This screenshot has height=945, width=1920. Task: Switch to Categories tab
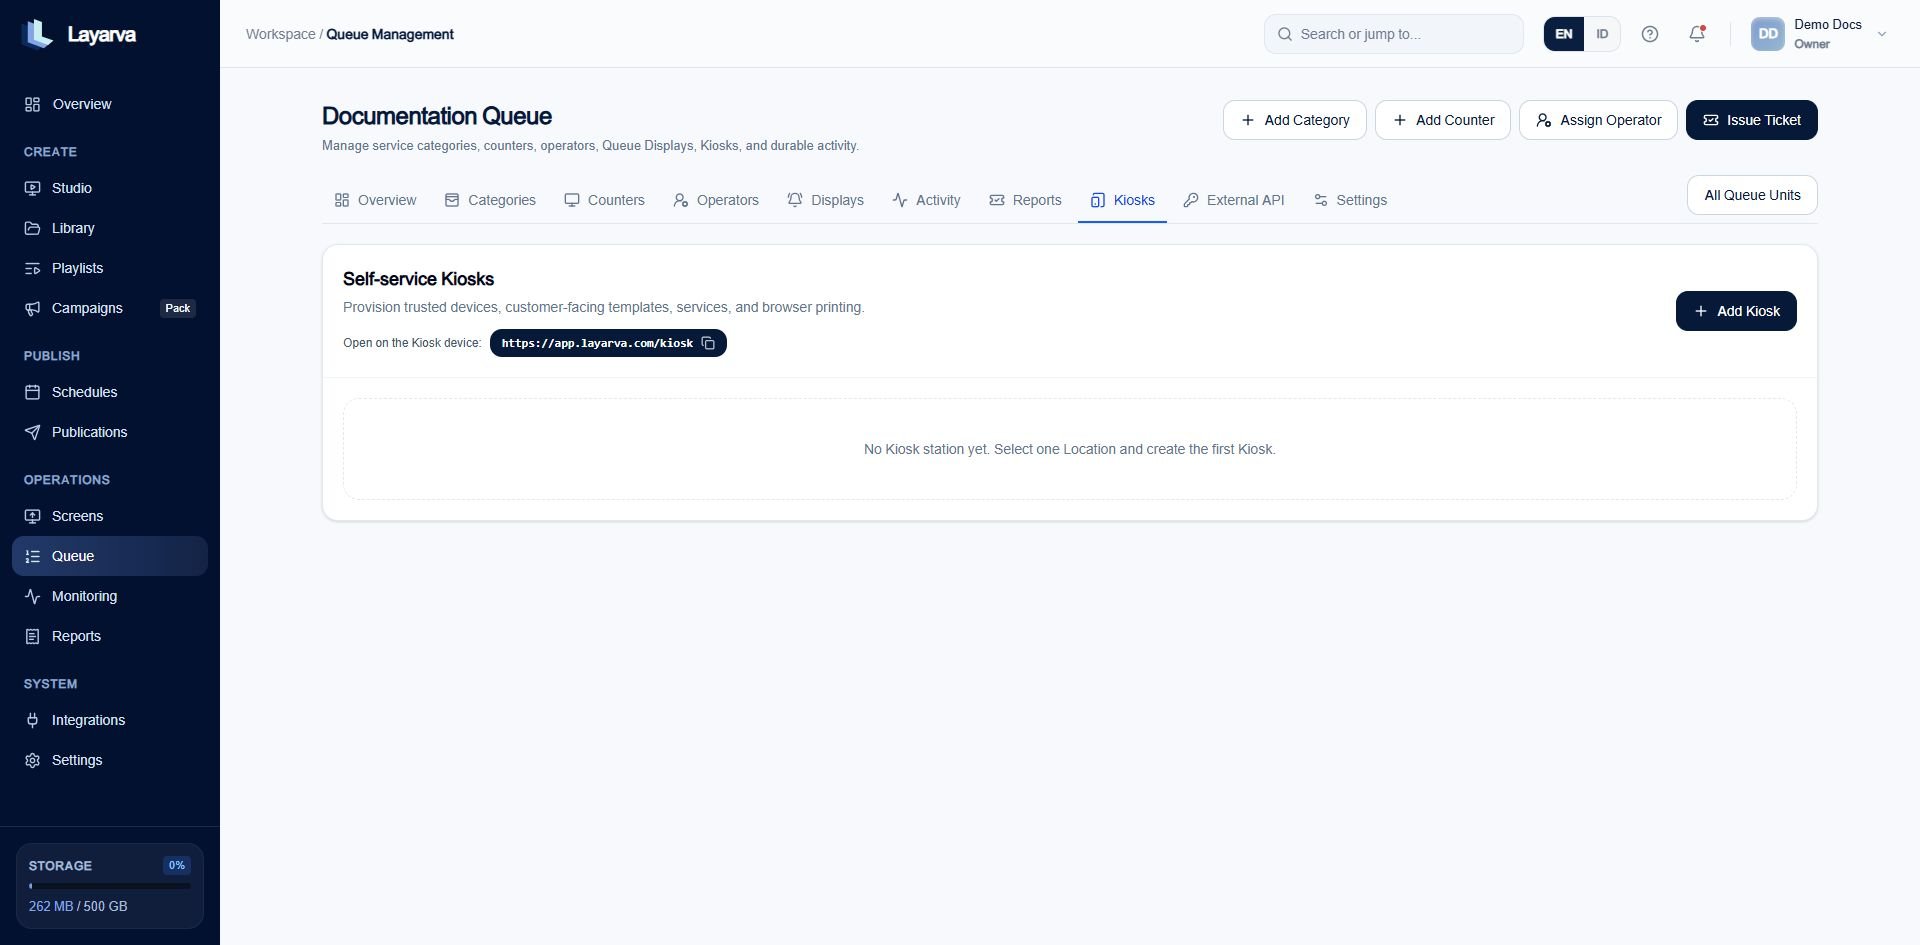[490, 200]
